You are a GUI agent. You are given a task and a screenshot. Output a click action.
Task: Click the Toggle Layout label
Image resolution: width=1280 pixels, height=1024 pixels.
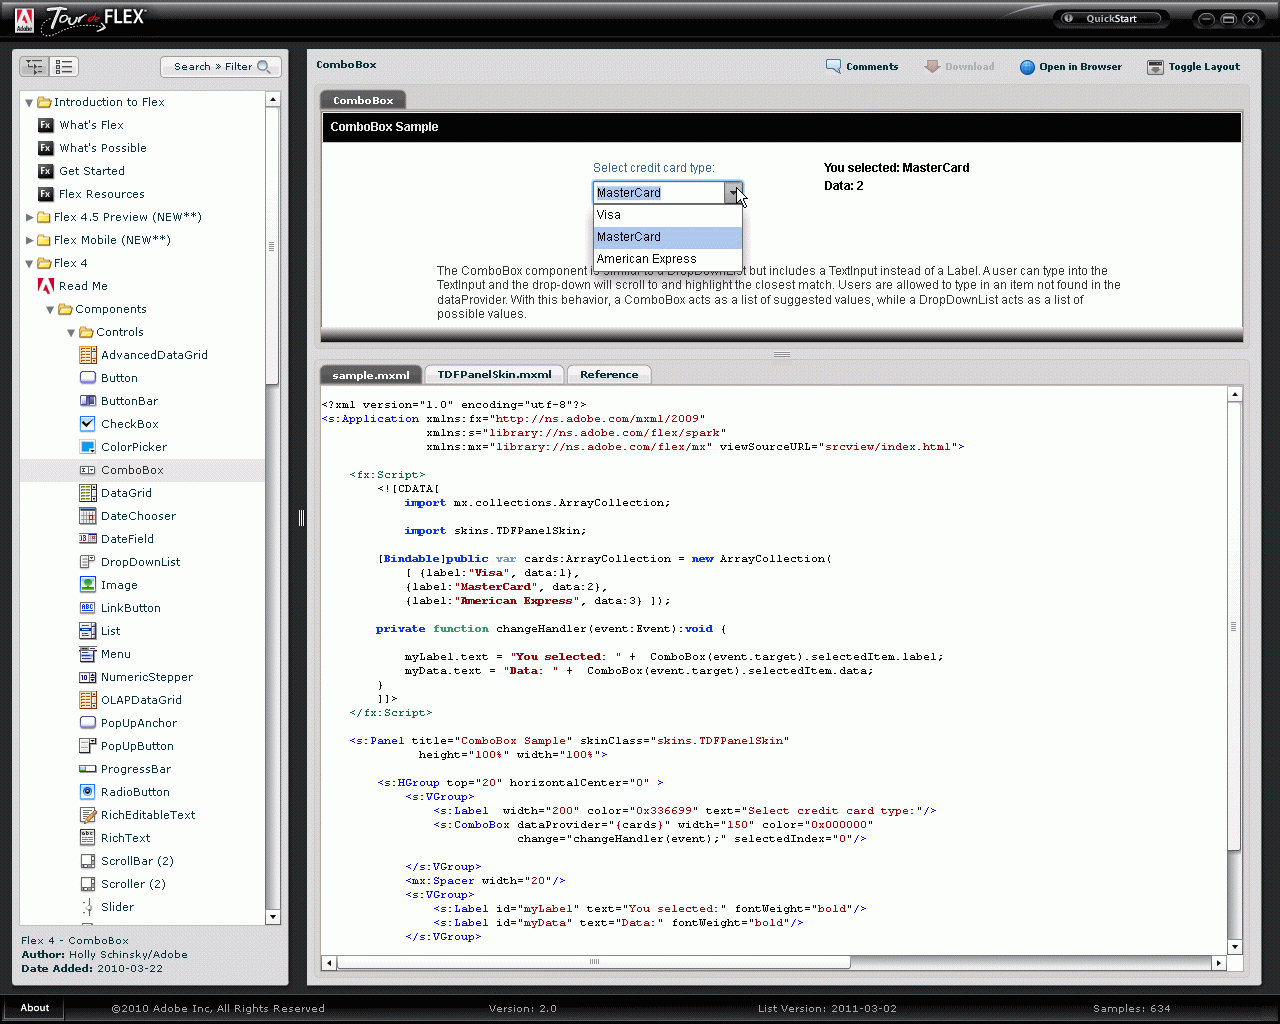click(1204, 67)
